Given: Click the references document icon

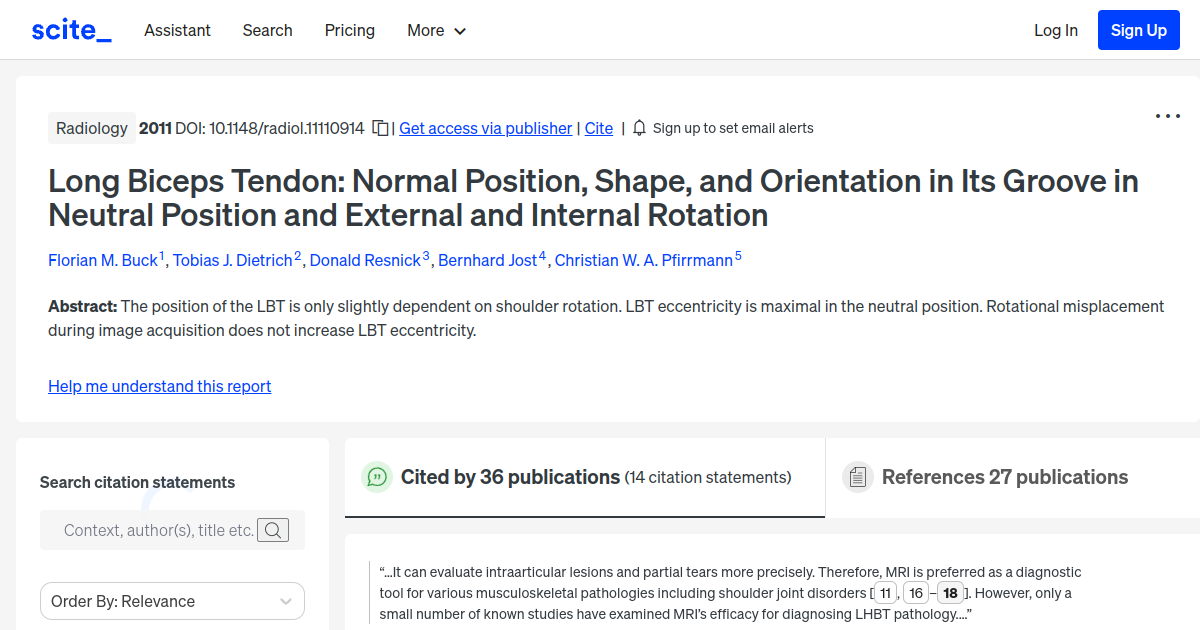Looking at the screenshot, I should tap(858, 477).
